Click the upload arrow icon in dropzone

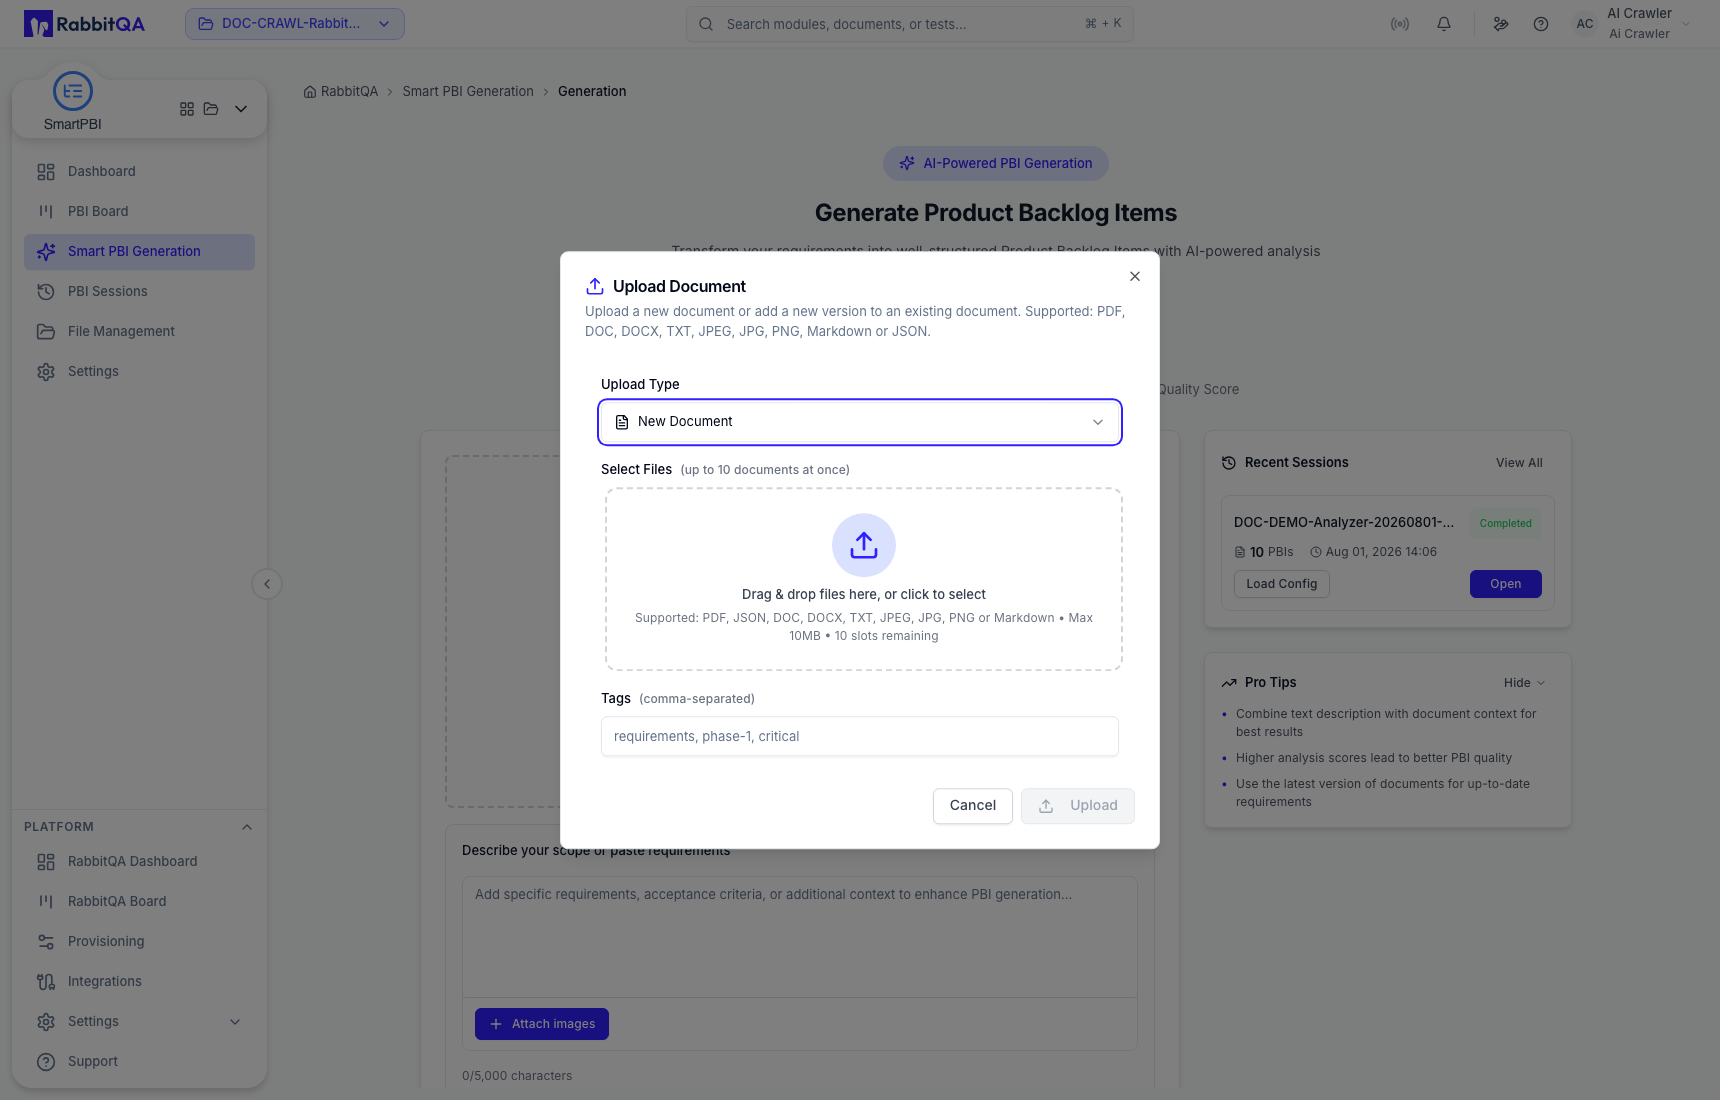864,545
